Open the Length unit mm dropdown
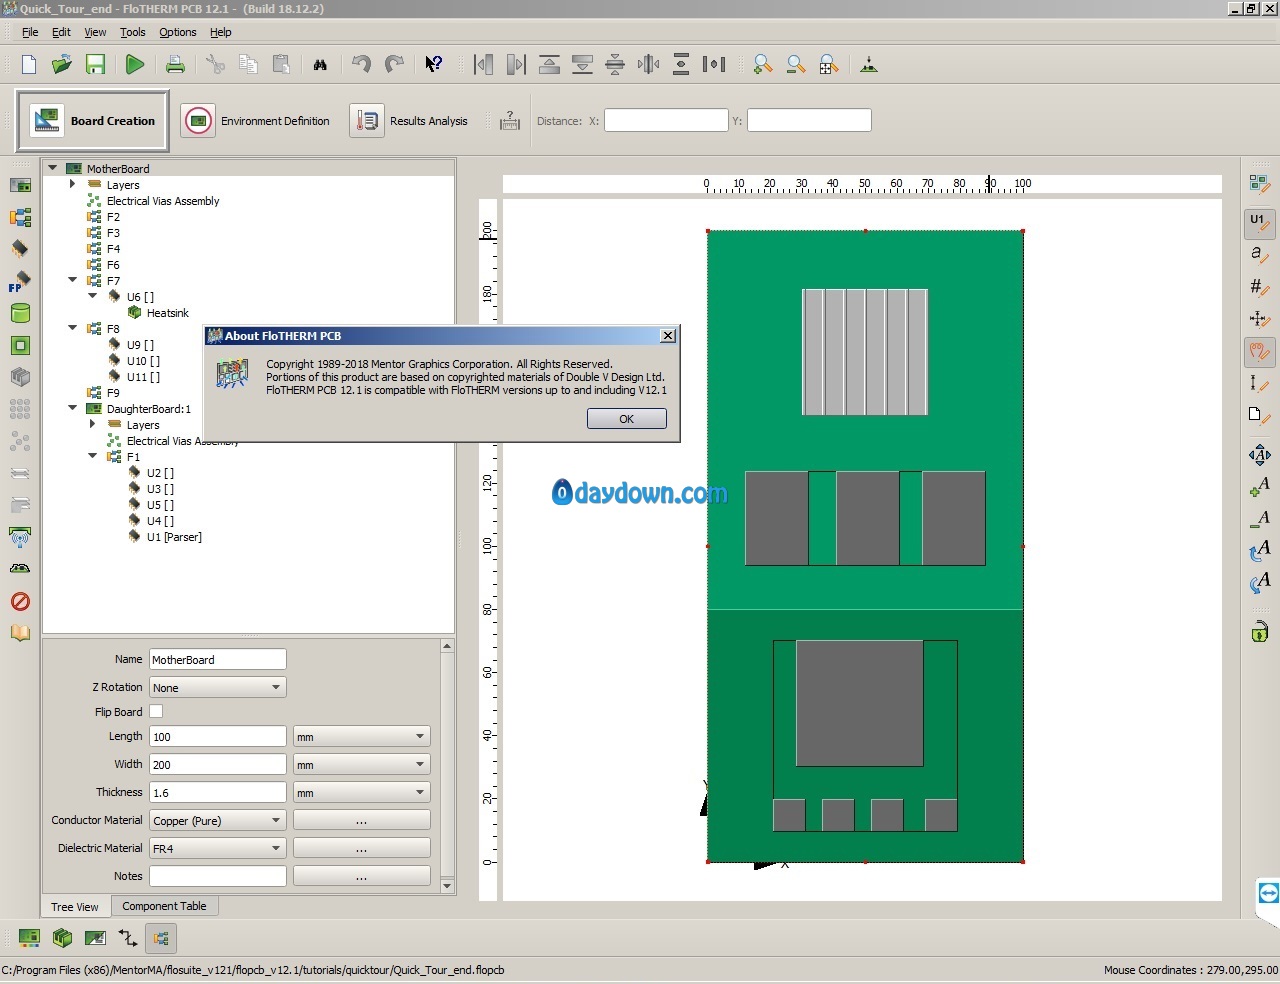 click(x=361, y=737)
